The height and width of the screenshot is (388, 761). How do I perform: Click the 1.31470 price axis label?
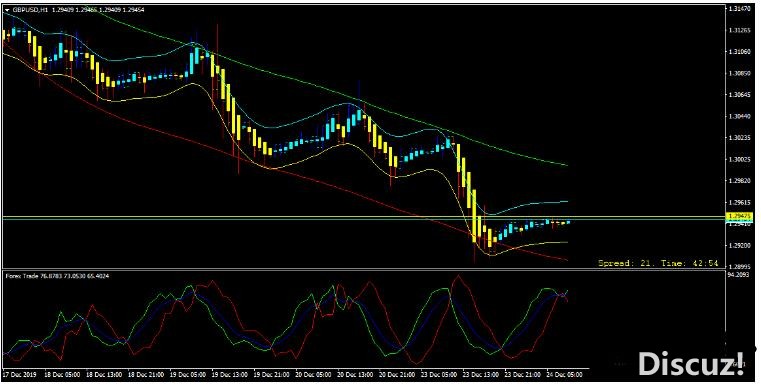pyautogui.click(x=739, y=9)
